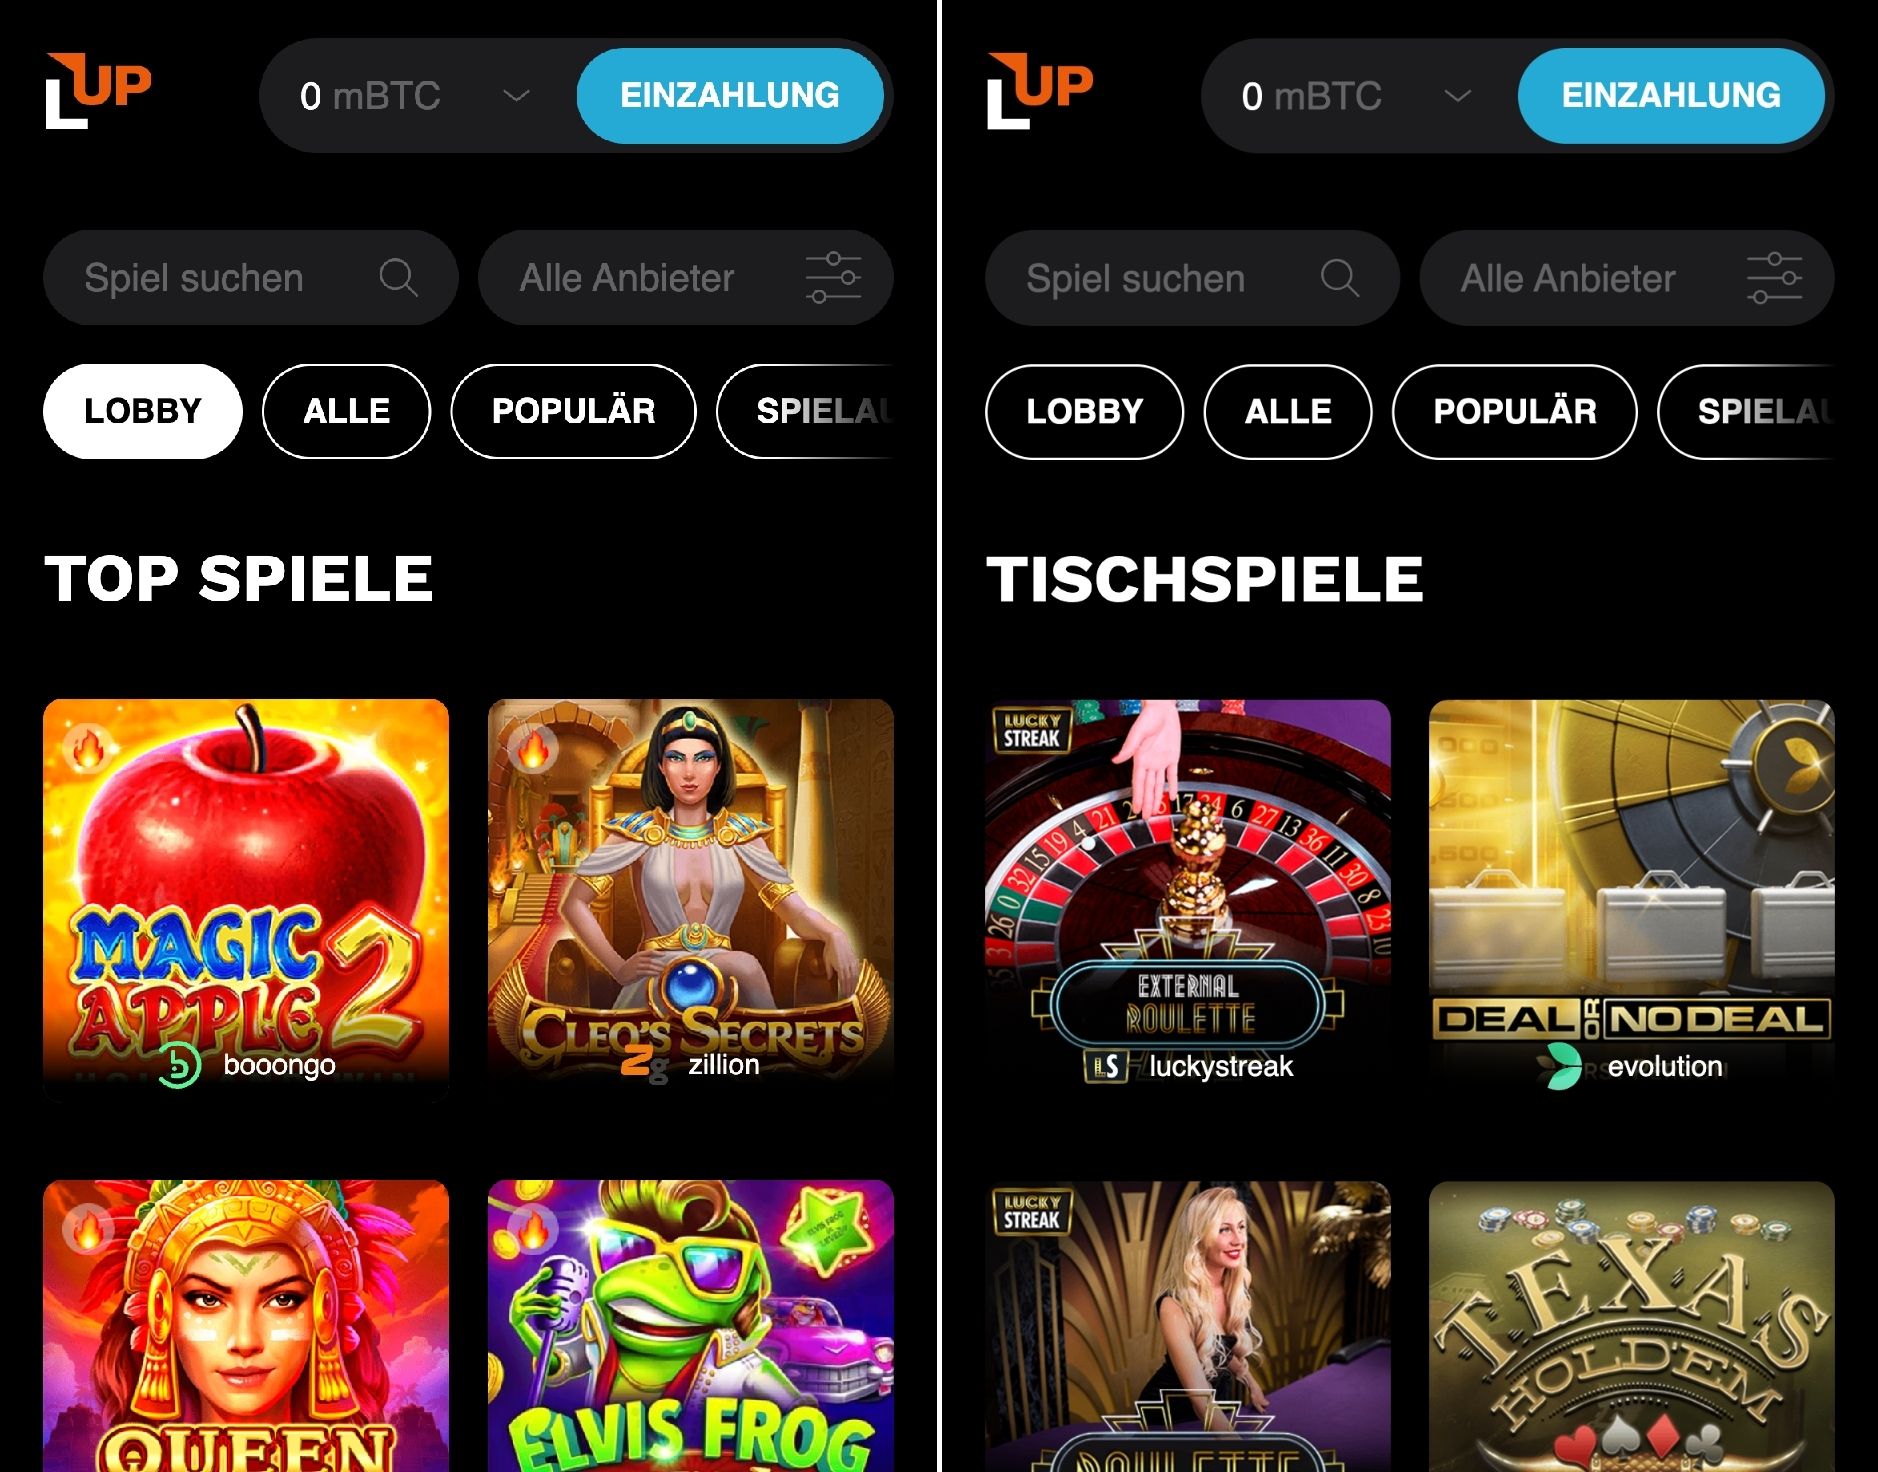This screenshot has height=1472, width=1878.
Task: Click the EINZAHLUNG button in left panel
Action: (x=730, y=96)
